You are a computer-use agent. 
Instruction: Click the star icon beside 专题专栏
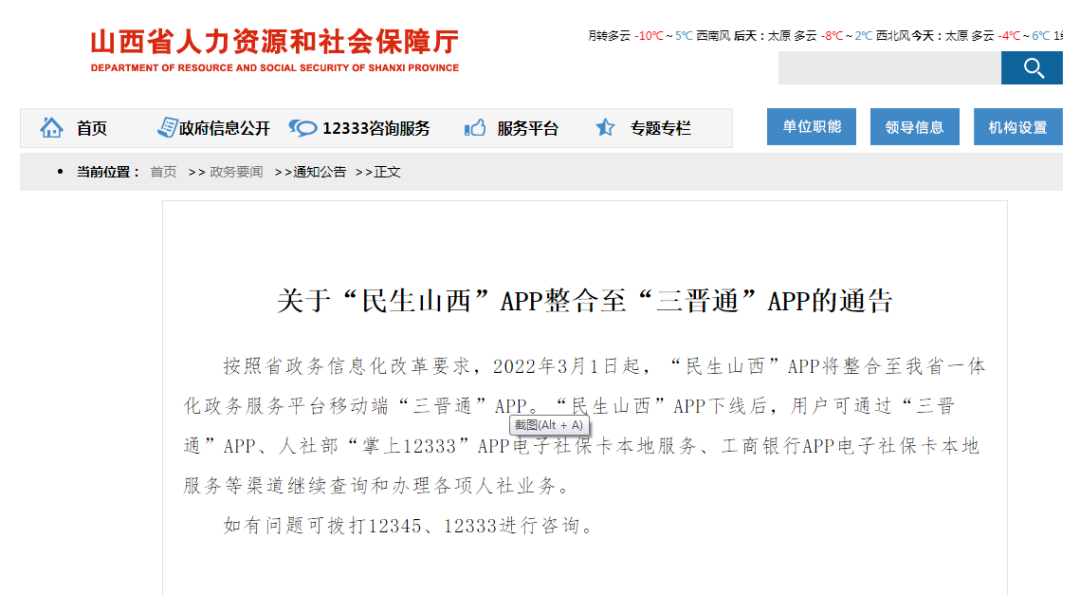click(x=605, y=128)
